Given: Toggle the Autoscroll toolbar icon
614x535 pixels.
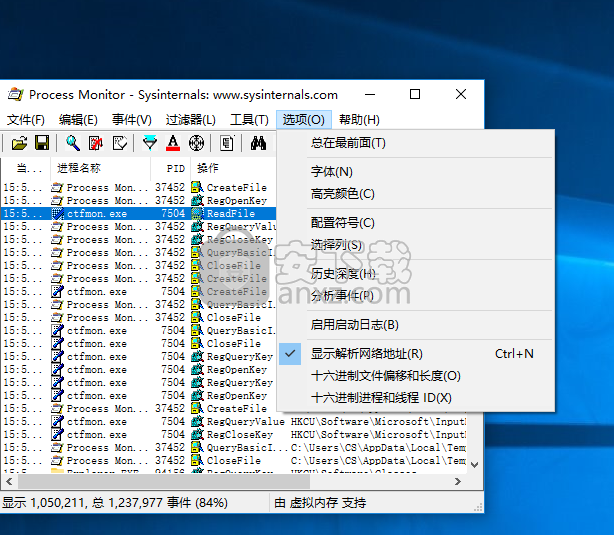Looking at the screenshot, I should coord(96,143).
